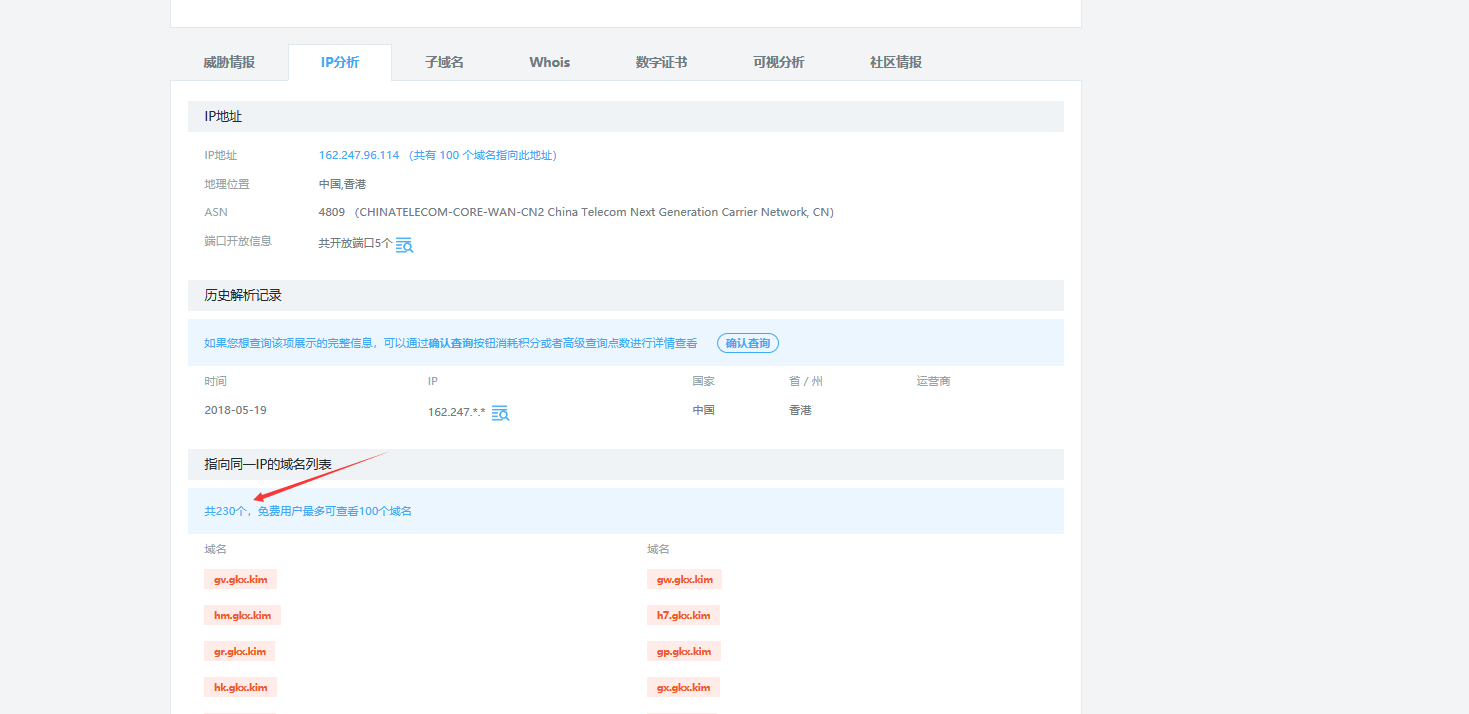Screen dimensions: 1469x714
Task: Go to the 可视分析 tab
Action: click(778, 62)
